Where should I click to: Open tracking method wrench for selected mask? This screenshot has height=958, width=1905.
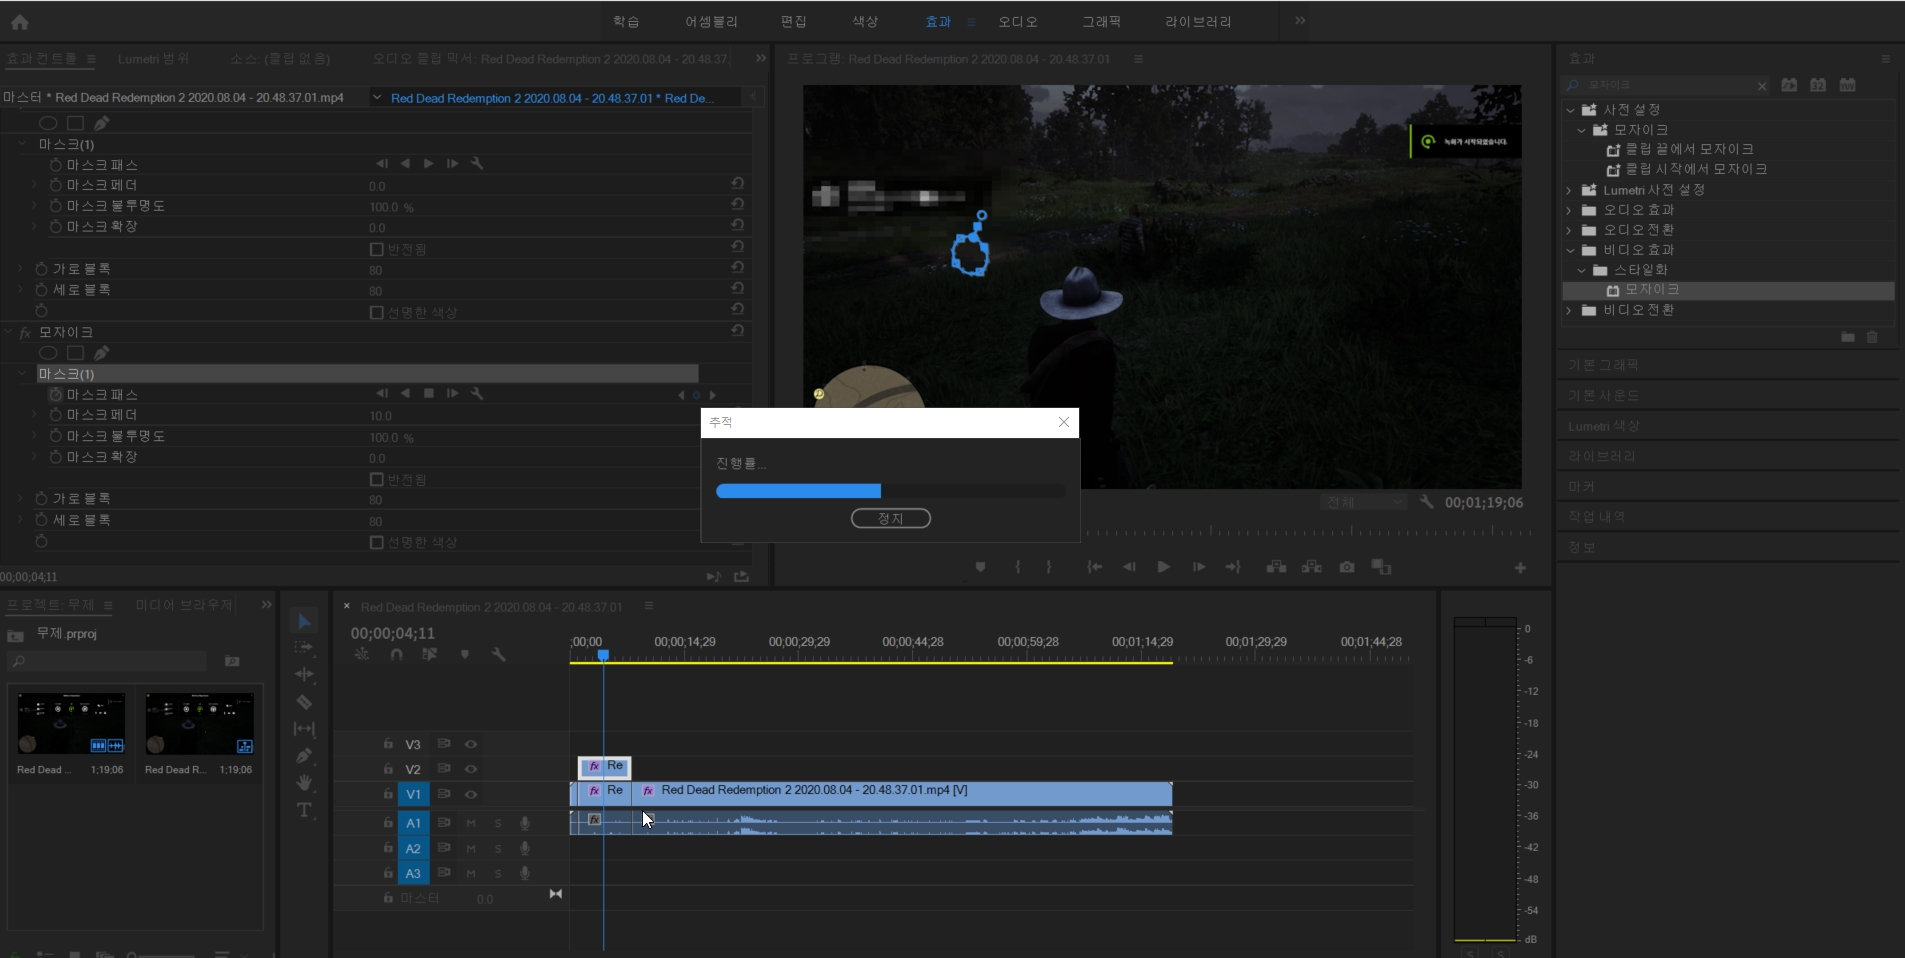[x=477, y=394]
